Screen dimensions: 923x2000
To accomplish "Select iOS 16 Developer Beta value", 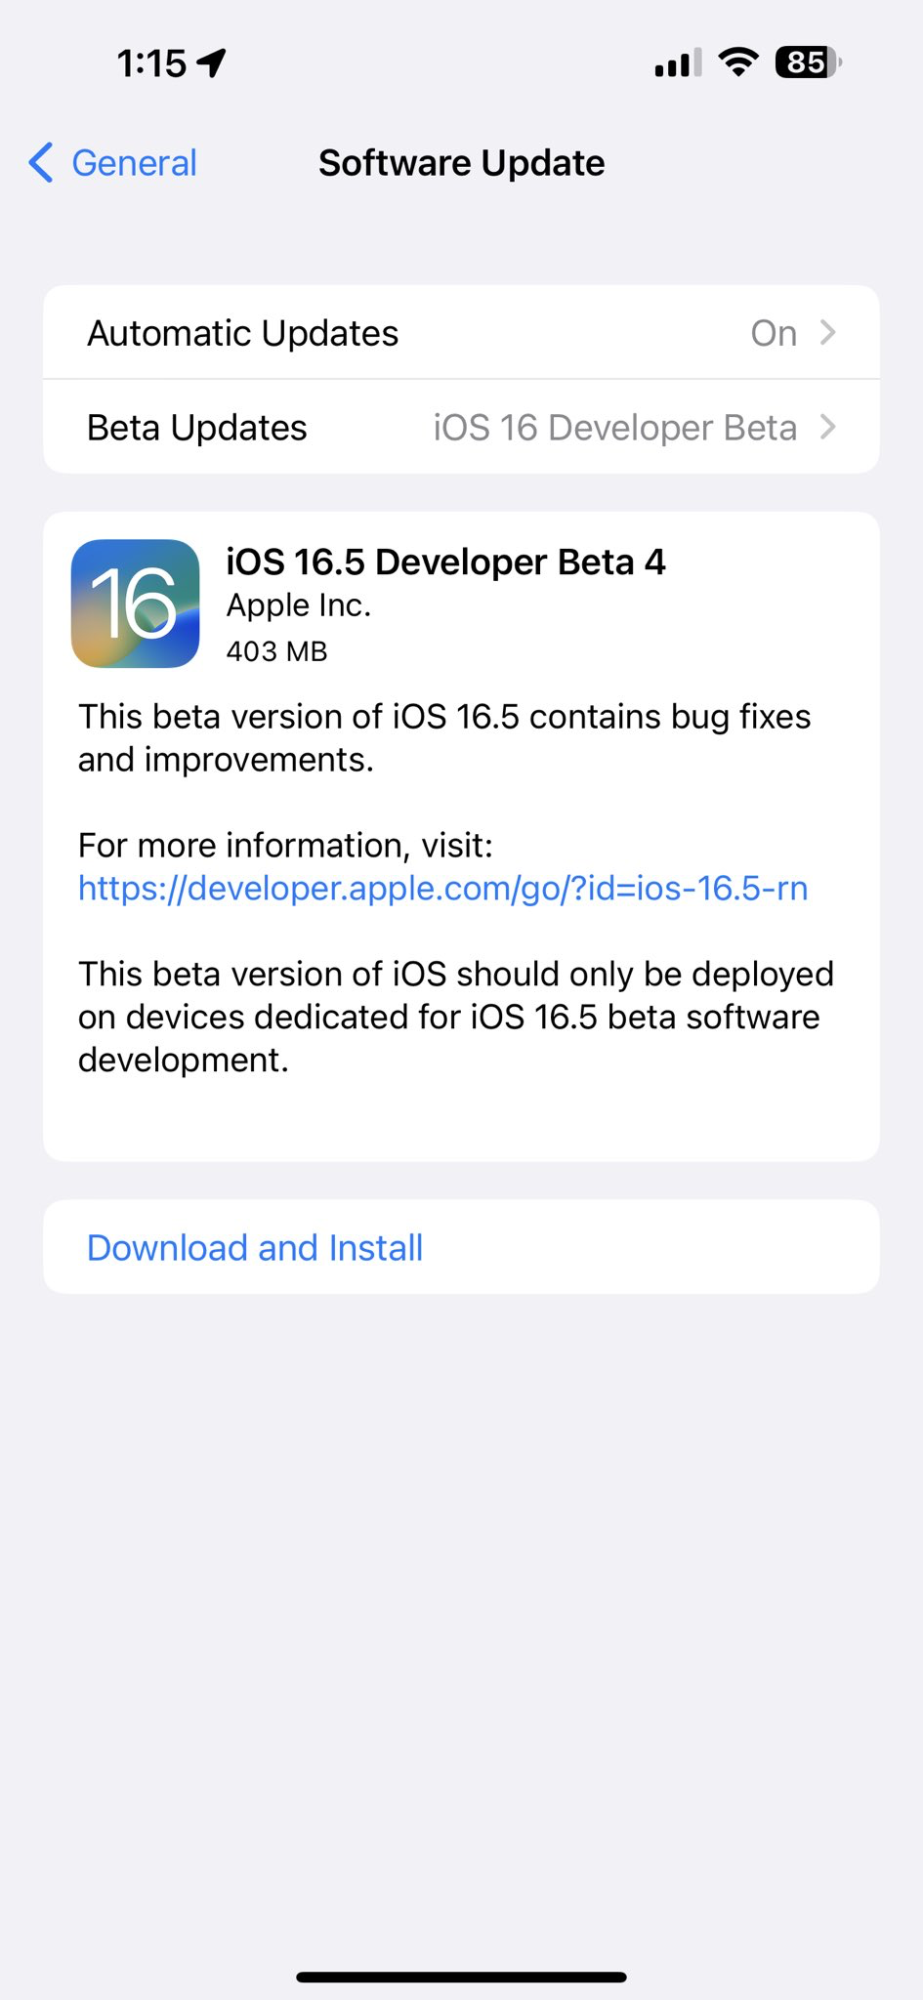I will (x=615, y=428).
